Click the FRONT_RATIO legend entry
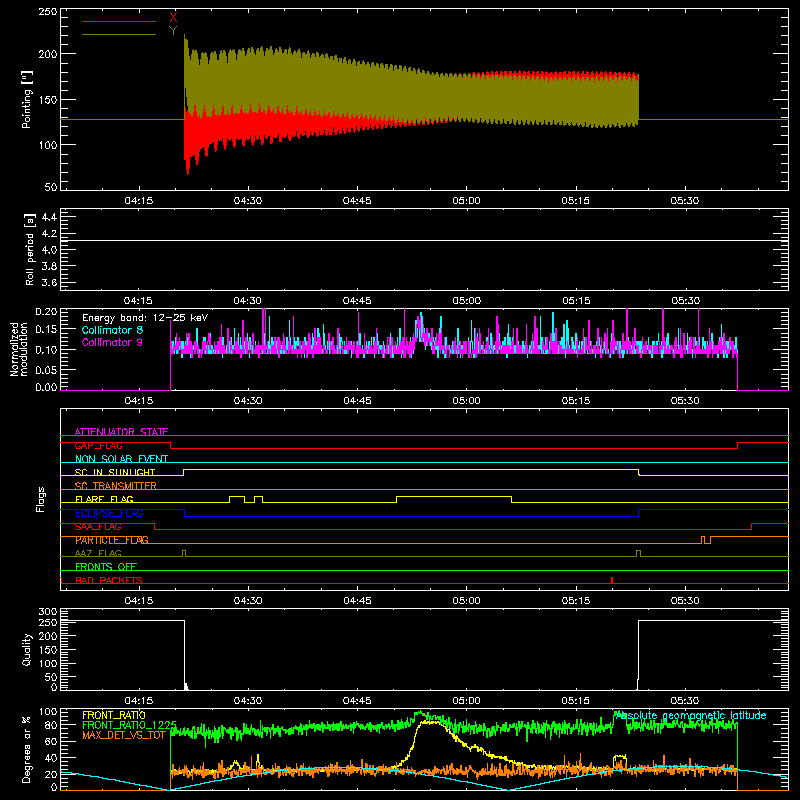Image resolution: width=800 pixels, height=800 pixels. click(114, 715)
